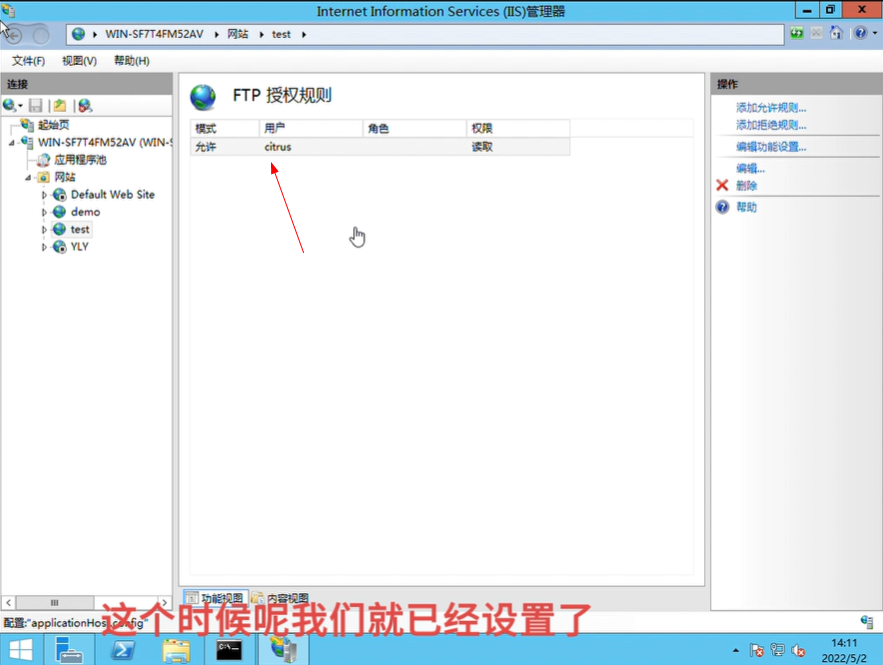The height and width of the screenshot is (665, 883).
Task: Click the Back navigation arrow button
Action: [x=15, y=35]
